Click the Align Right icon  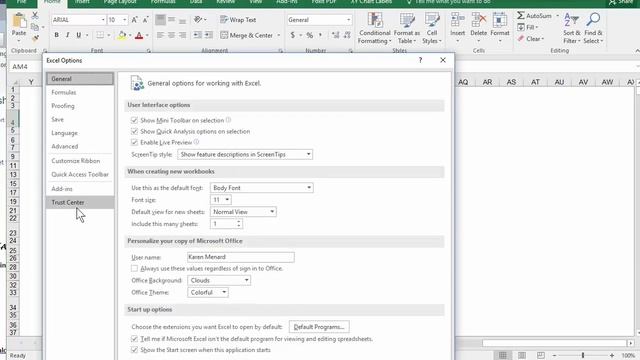pos(182,35)
